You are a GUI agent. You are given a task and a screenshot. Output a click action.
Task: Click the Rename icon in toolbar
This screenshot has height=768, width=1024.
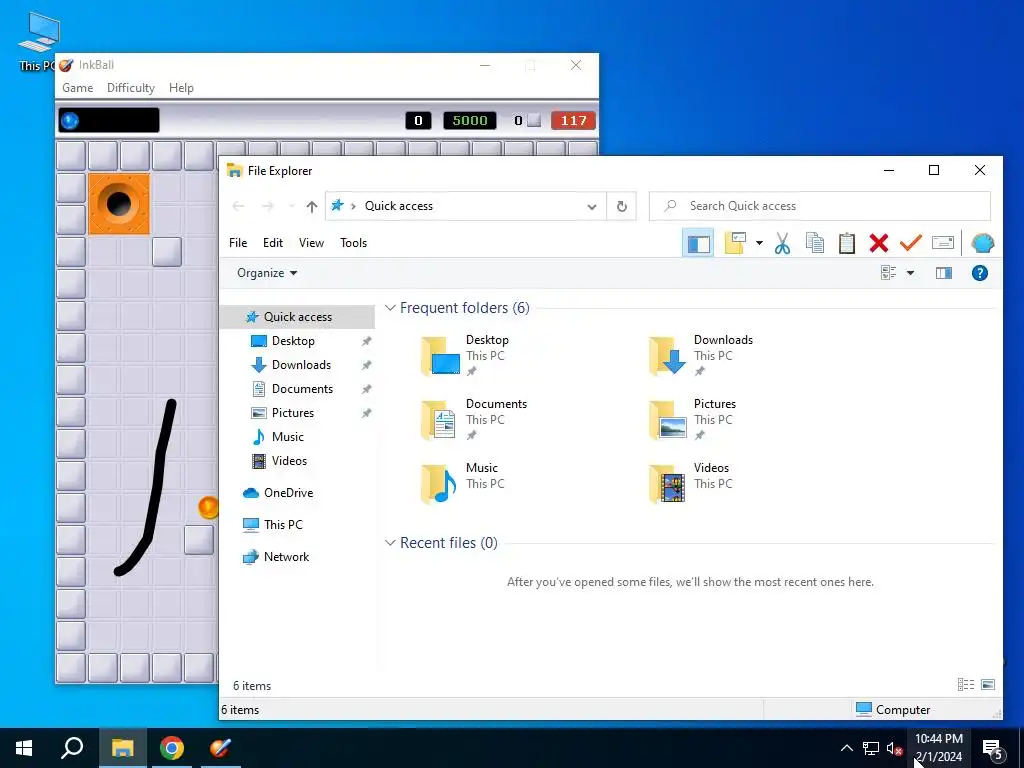[x=942, y=243]
